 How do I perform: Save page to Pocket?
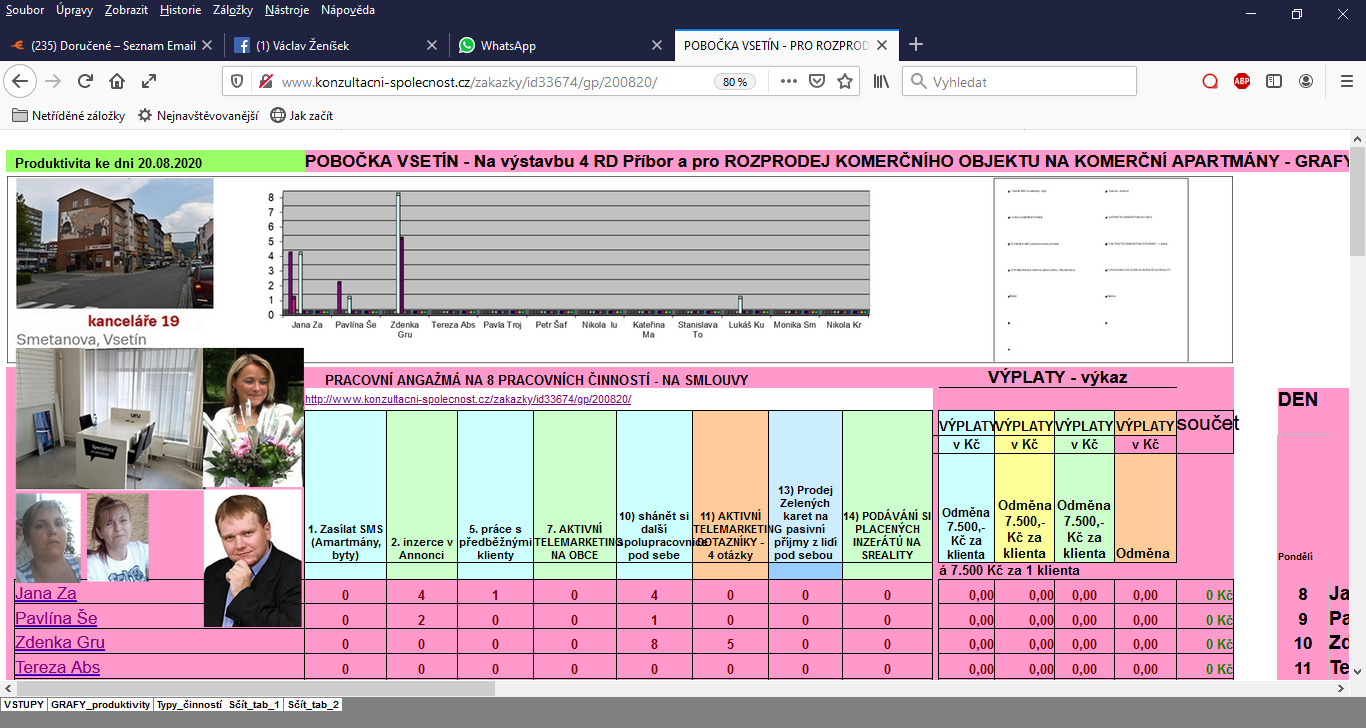pyautogui.click(x=817, y=81)
